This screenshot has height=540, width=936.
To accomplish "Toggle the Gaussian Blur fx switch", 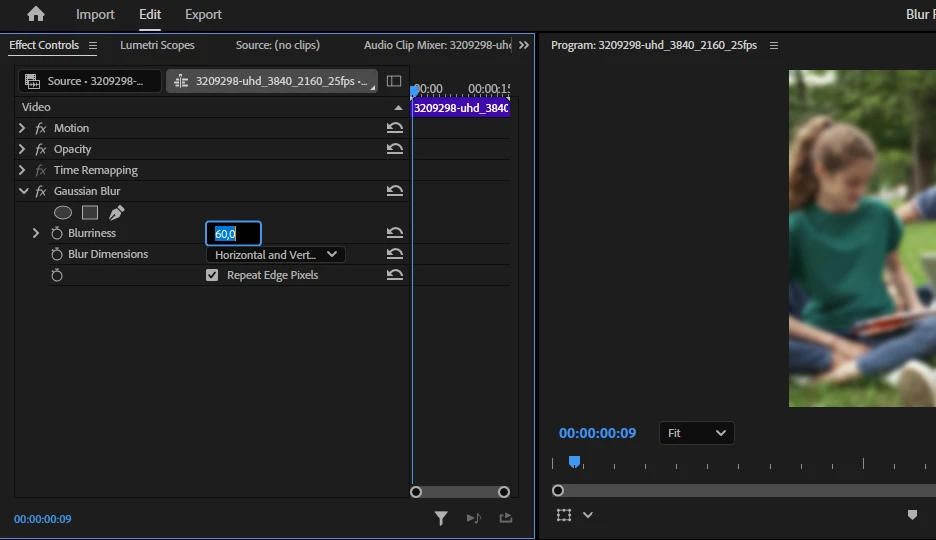I will 41,191.
